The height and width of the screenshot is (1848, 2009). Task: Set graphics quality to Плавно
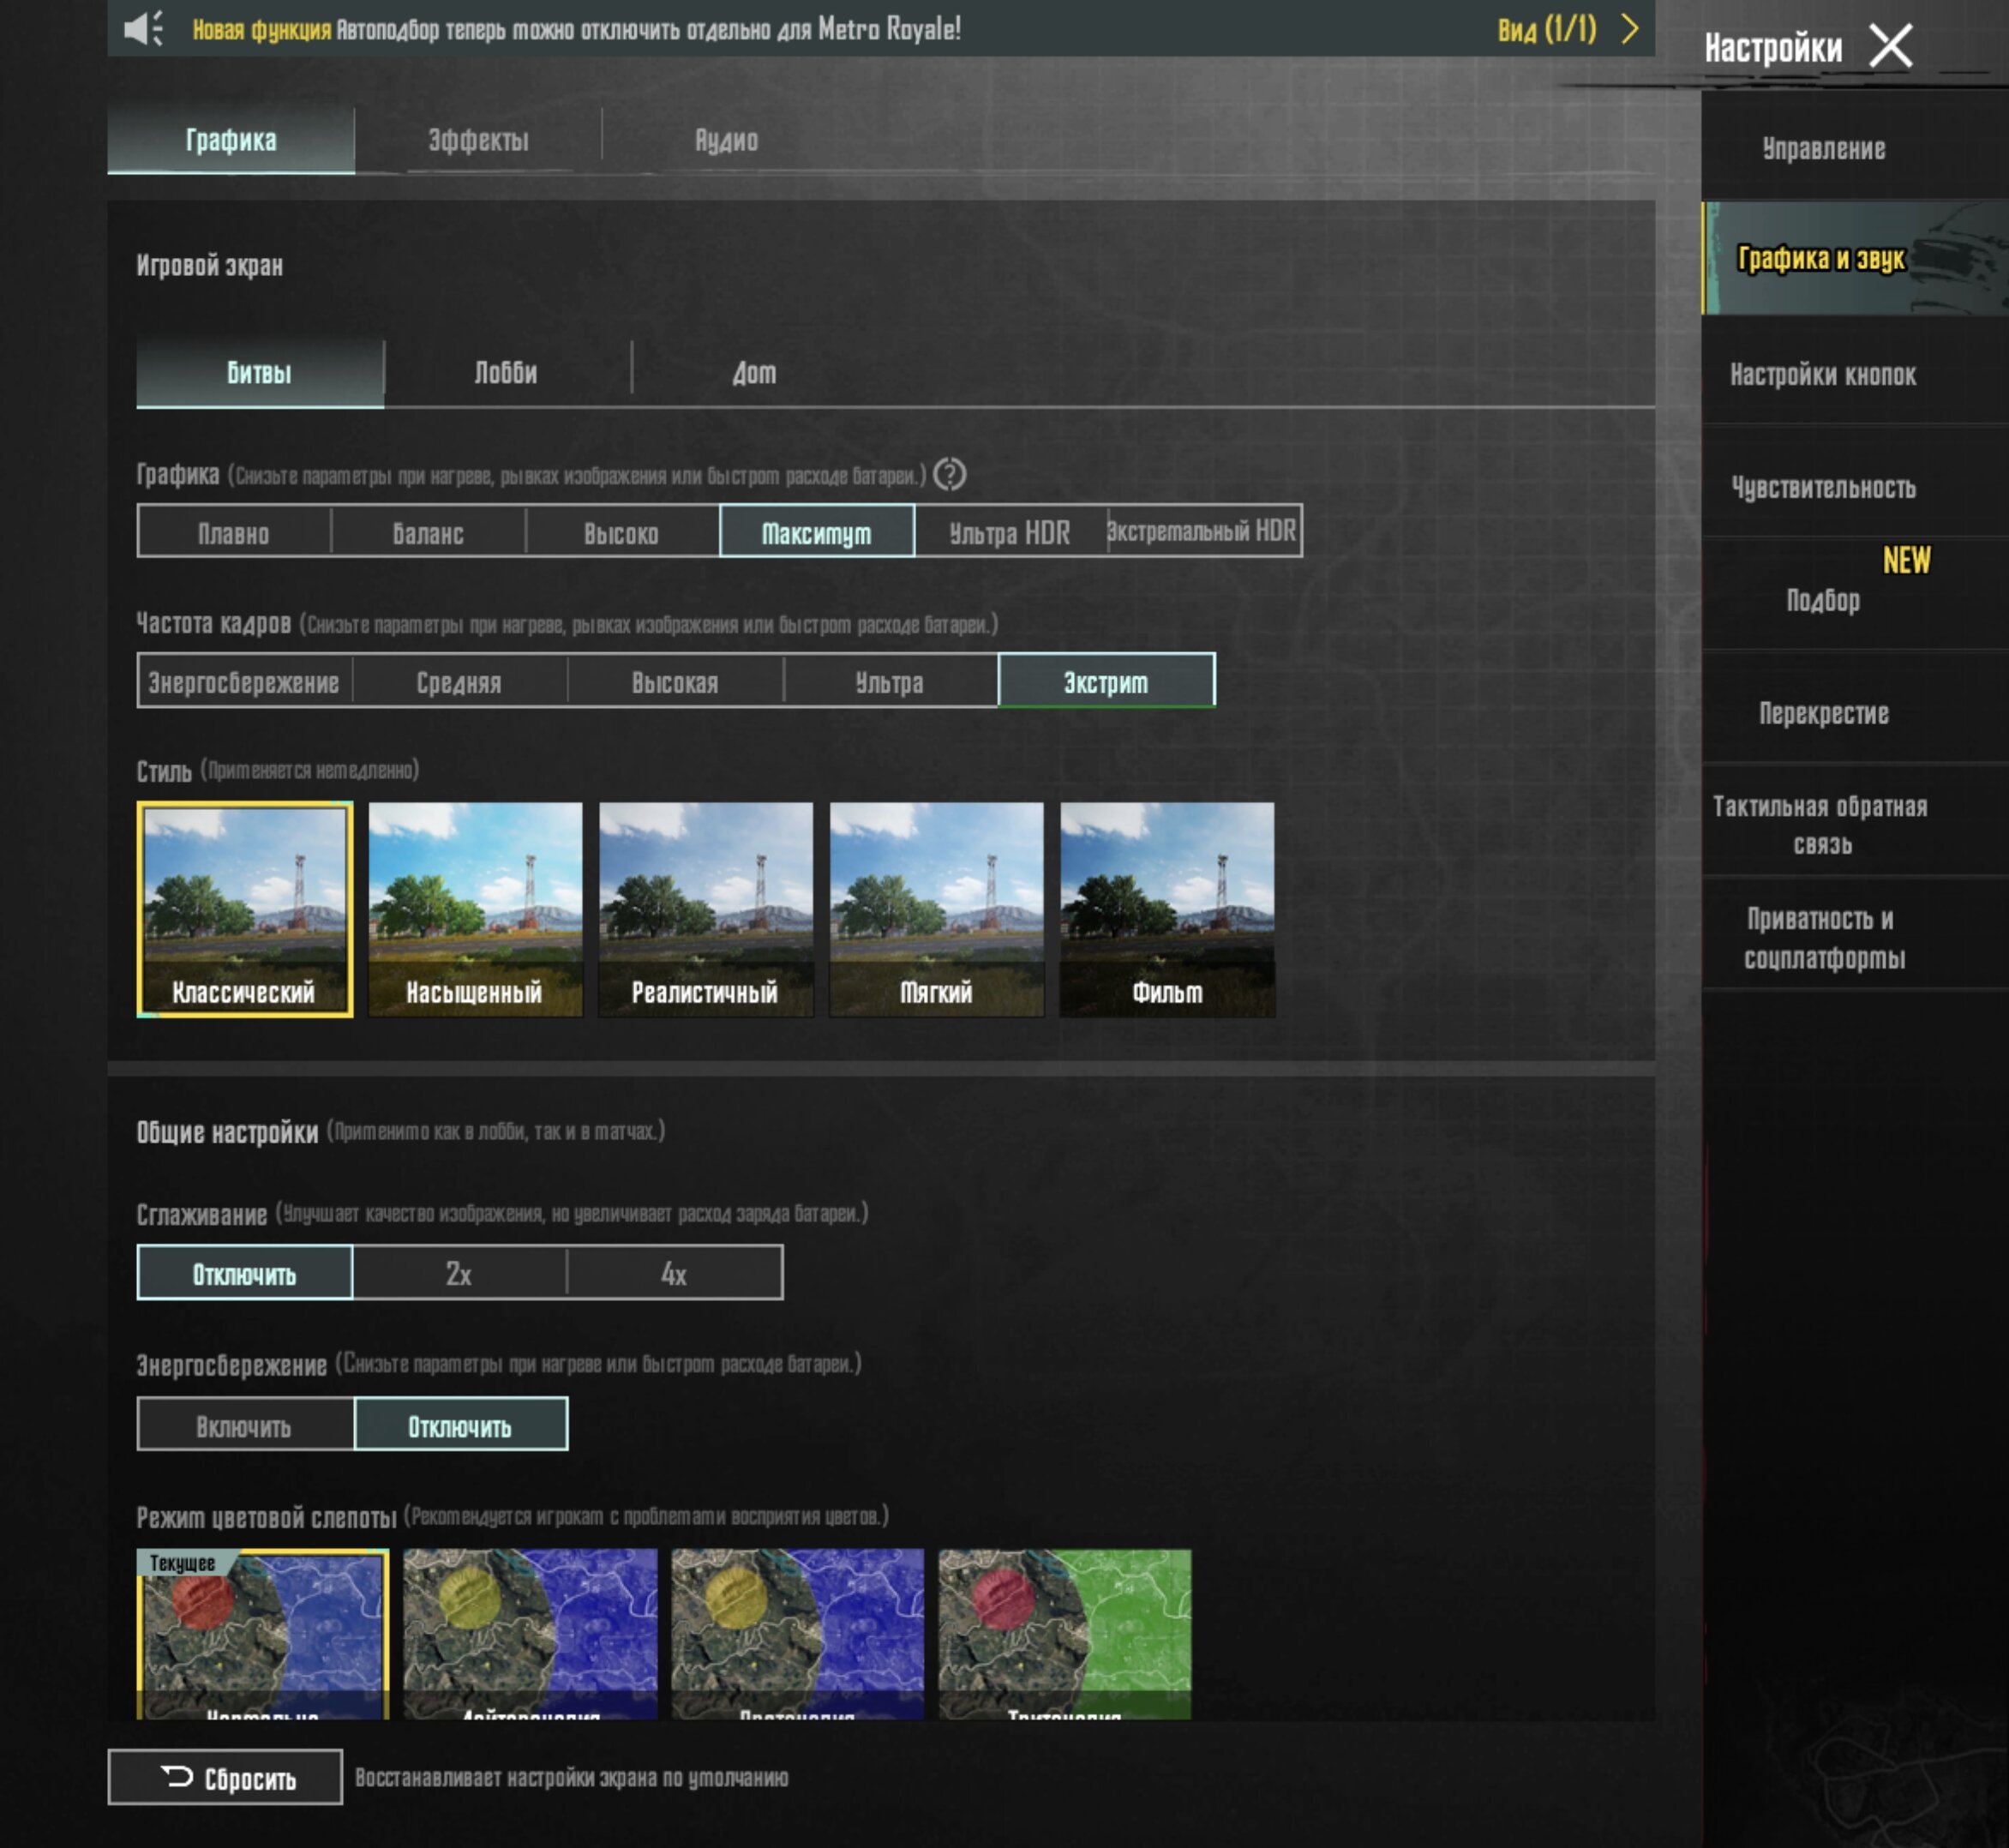tap(234, 533)
